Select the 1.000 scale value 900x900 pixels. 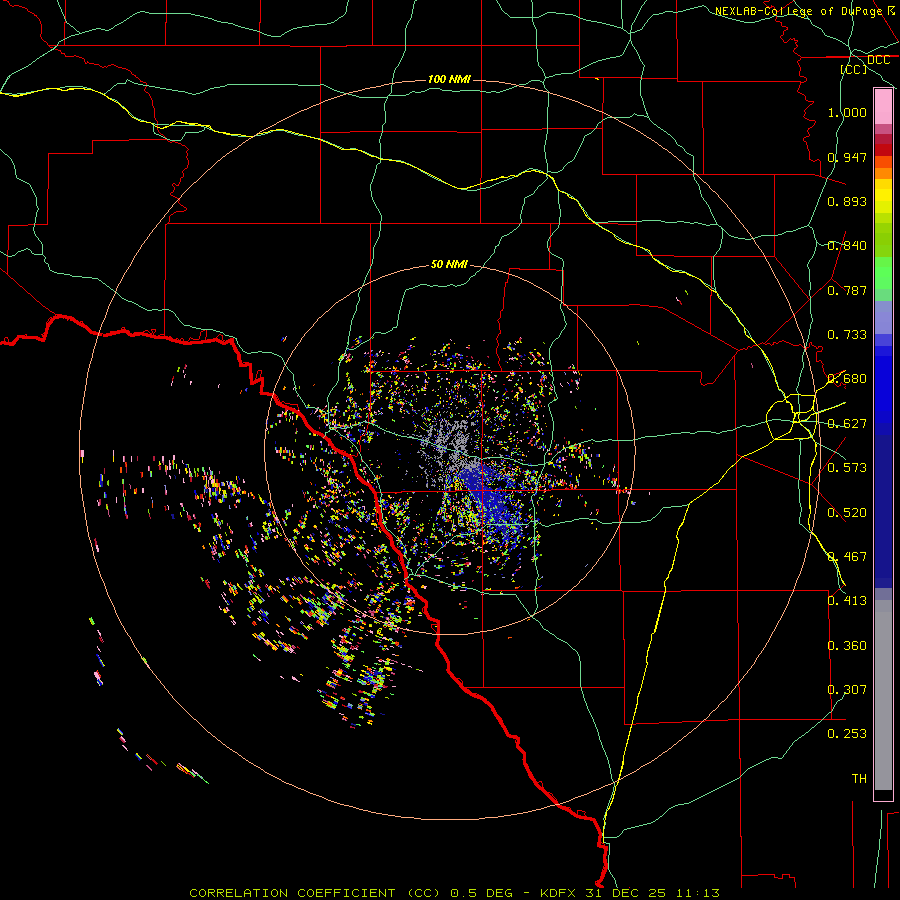tap(847, 112)
